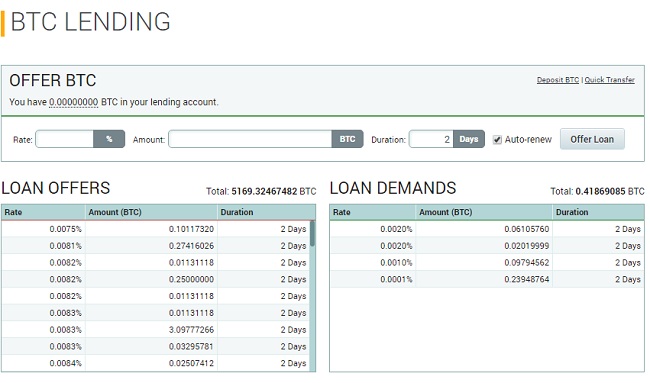Select loan offer amount 0.02507412

[x=191, y=363]
